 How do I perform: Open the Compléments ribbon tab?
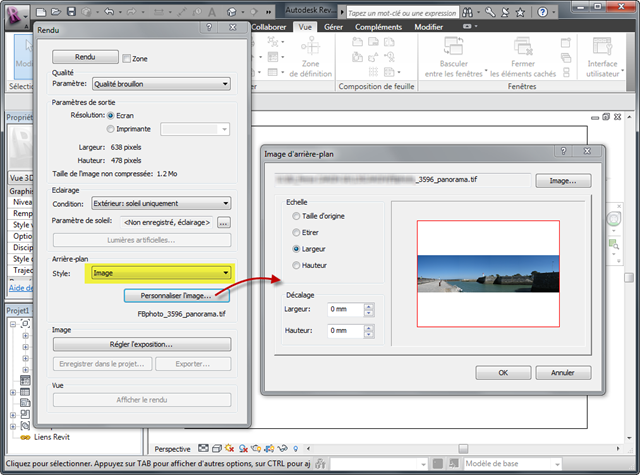point(378,27)
